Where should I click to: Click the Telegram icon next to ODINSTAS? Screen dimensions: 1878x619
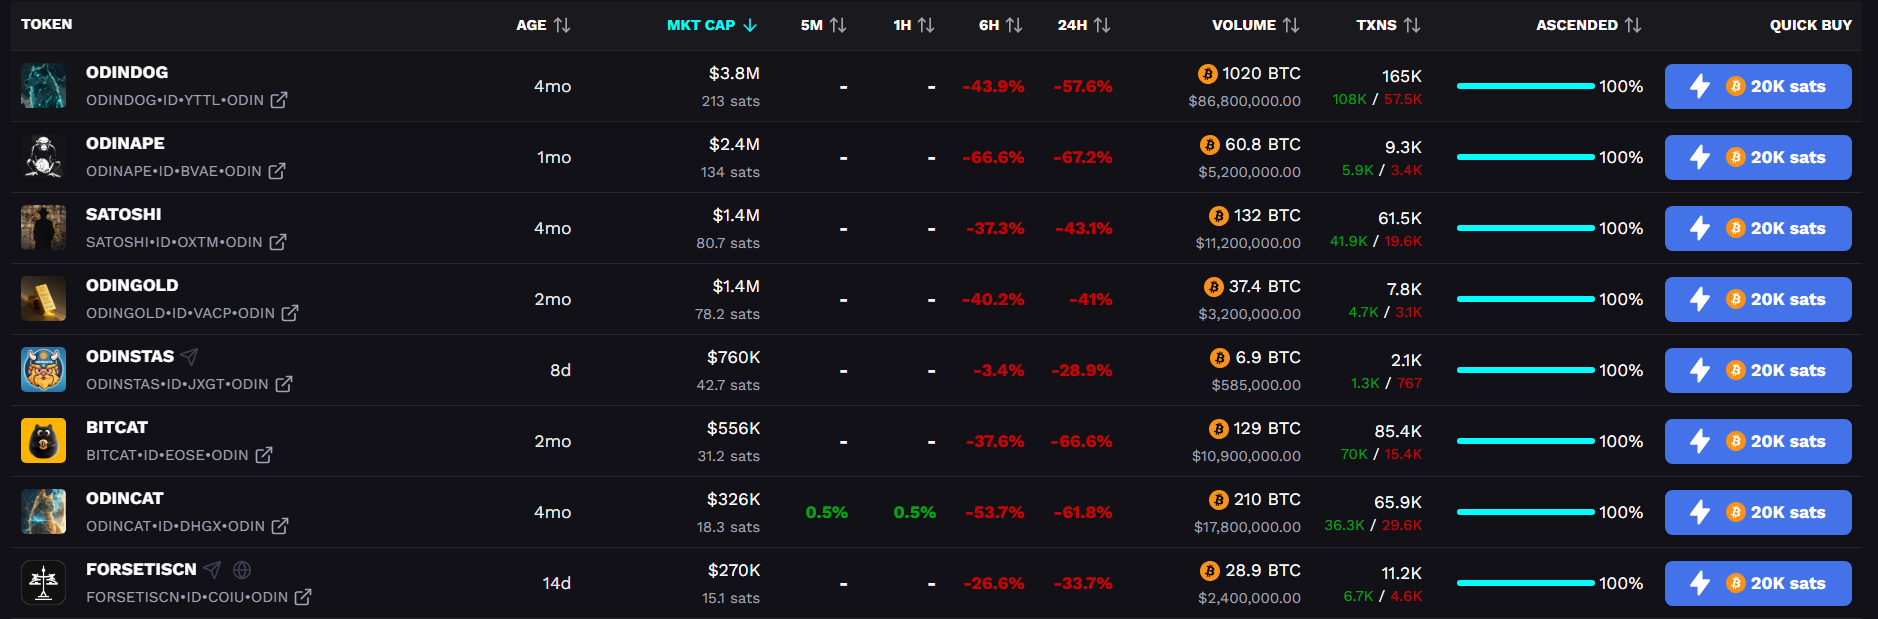190,356
